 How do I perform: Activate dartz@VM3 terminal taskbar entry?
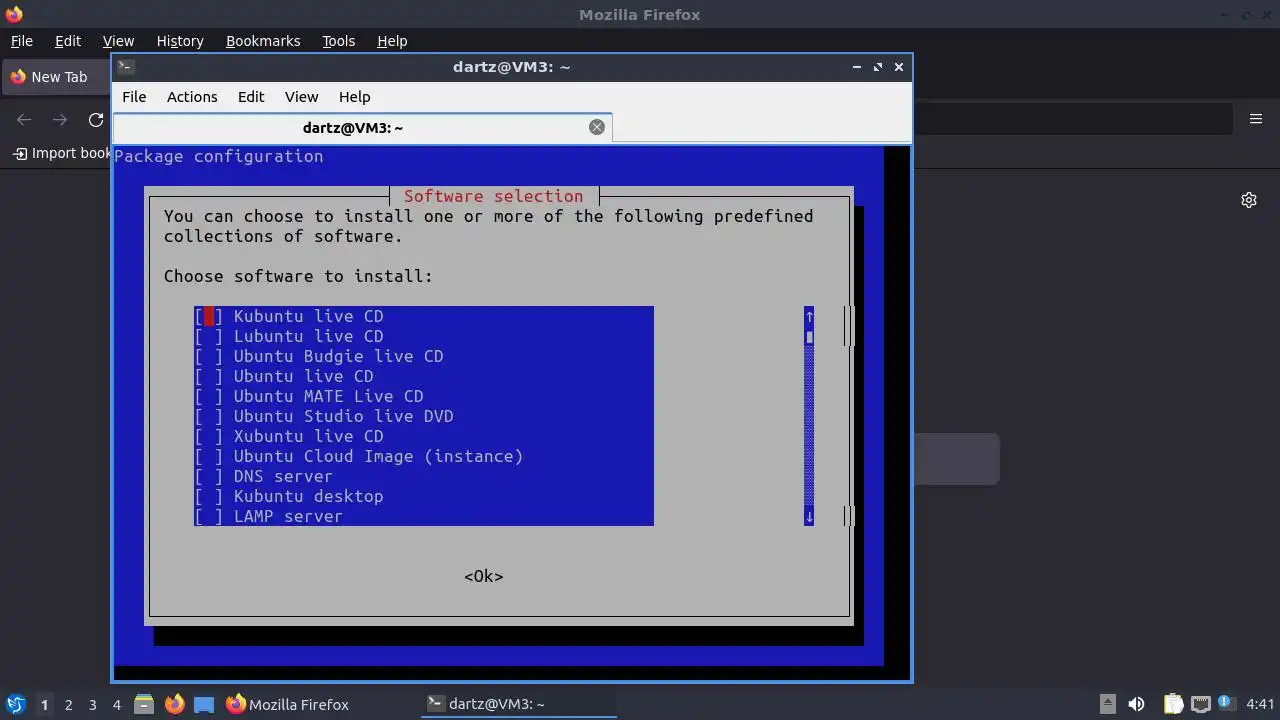tap(519, 704)
